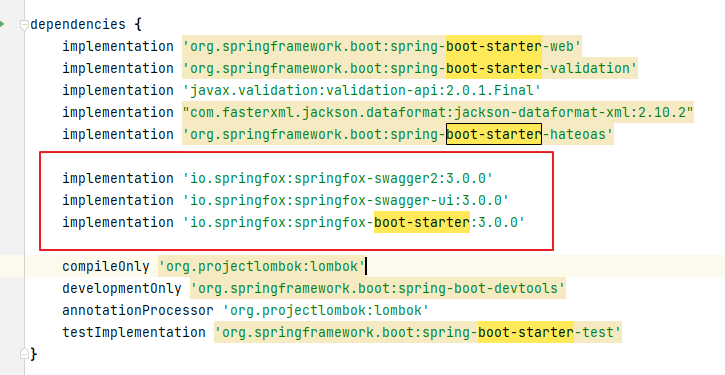Click annotationProcessor 'org.projectlombok:lombok' string
This screenshot has width=725, height=375.
(x=326, y=310)
